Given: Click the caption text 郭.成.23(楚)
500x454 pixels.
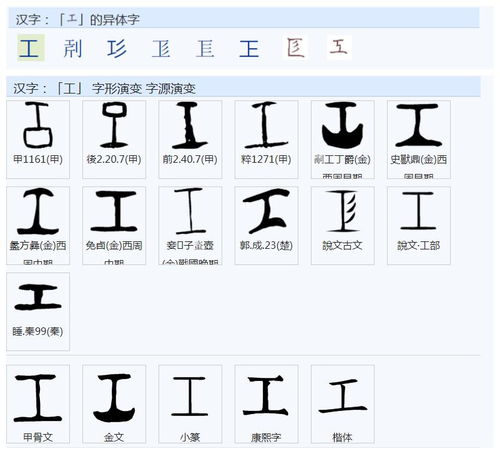Looking at the screenshot, I should pos(266,246).
